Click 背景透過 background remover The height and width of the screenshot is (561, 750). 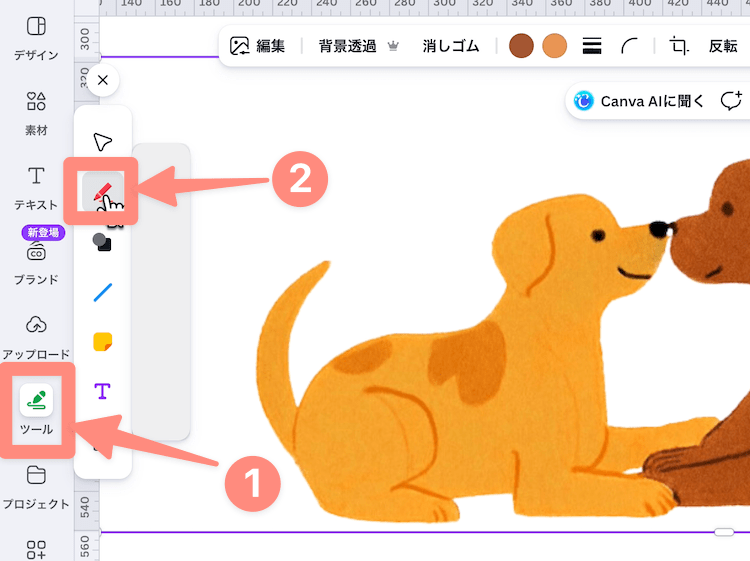click(348, 46)
